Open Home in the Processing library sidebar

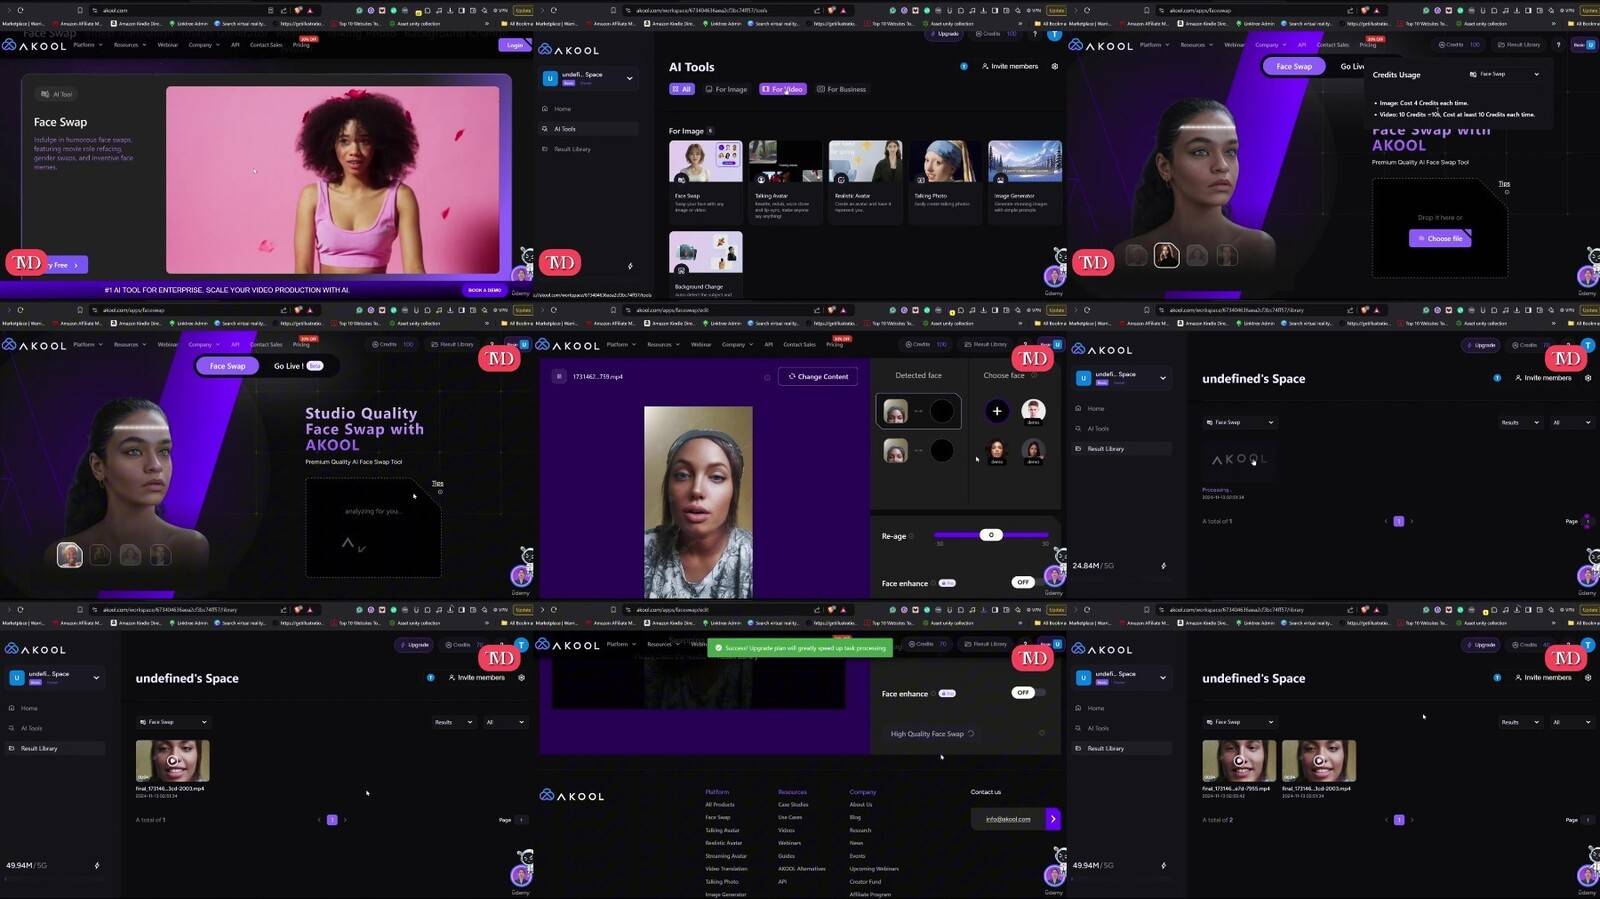click(1122, 408)
